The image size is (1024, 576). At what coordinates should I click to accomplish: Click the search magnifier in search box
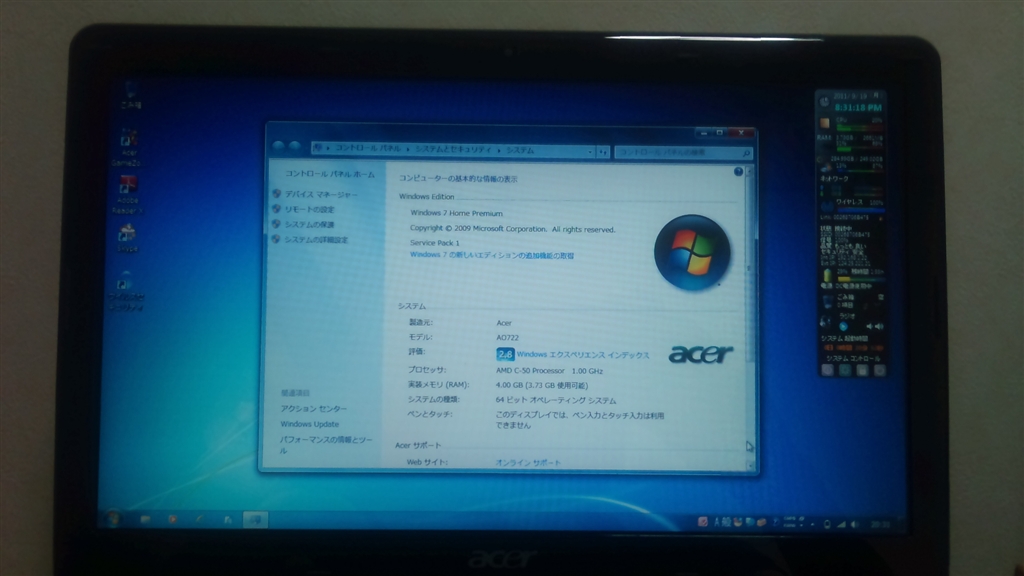pyautogui.click(x=746, y=153)
